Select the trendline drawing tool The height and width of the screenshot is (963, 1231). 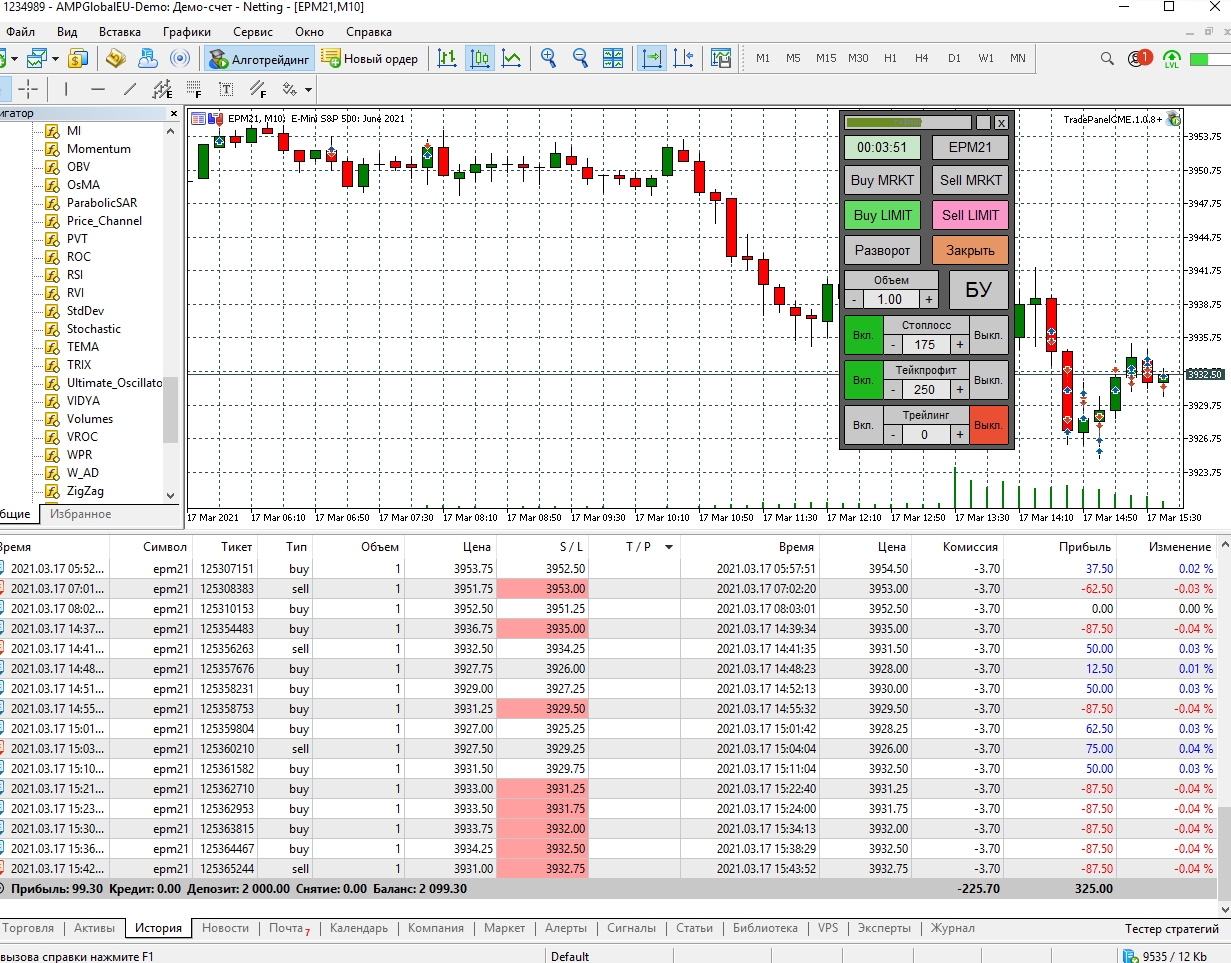coord(130,89)
